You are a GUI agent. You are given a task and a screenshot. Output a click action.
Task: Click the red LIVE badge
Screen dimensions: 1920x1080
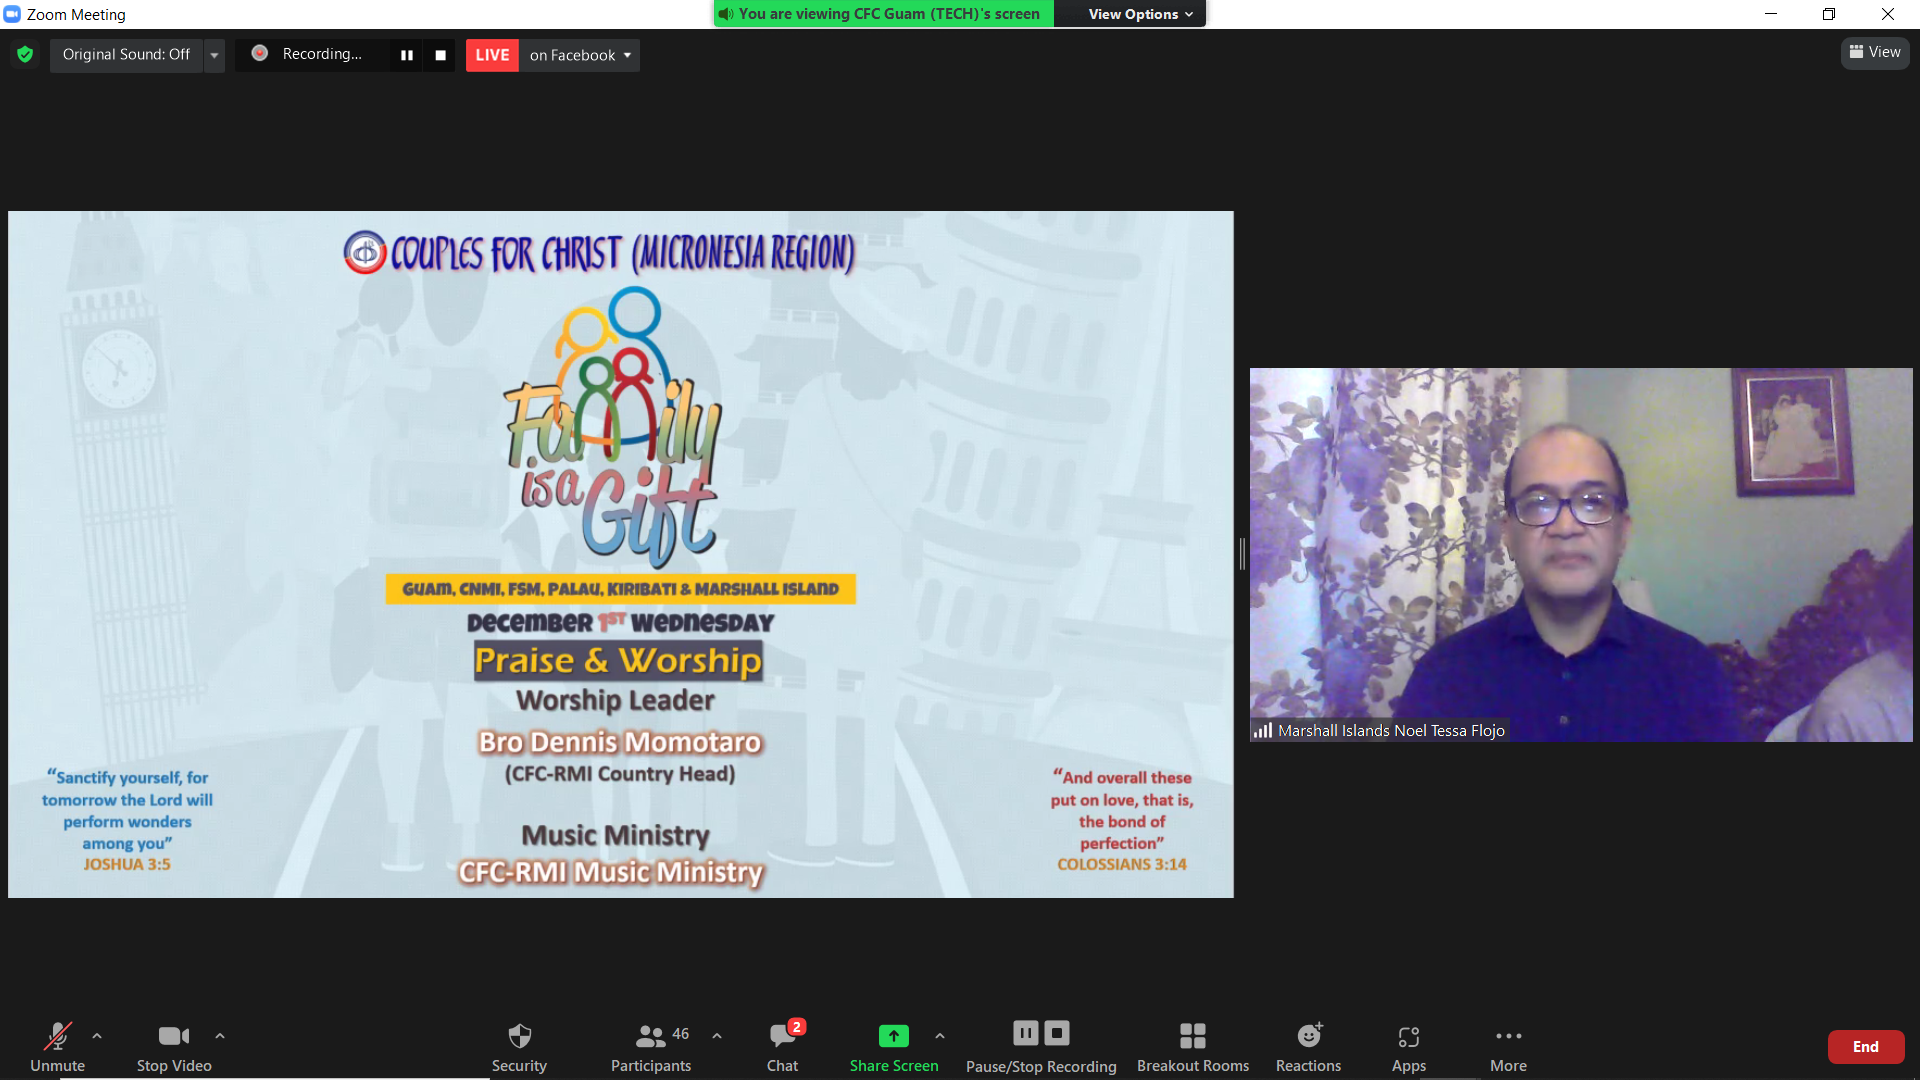pos(492,55)
